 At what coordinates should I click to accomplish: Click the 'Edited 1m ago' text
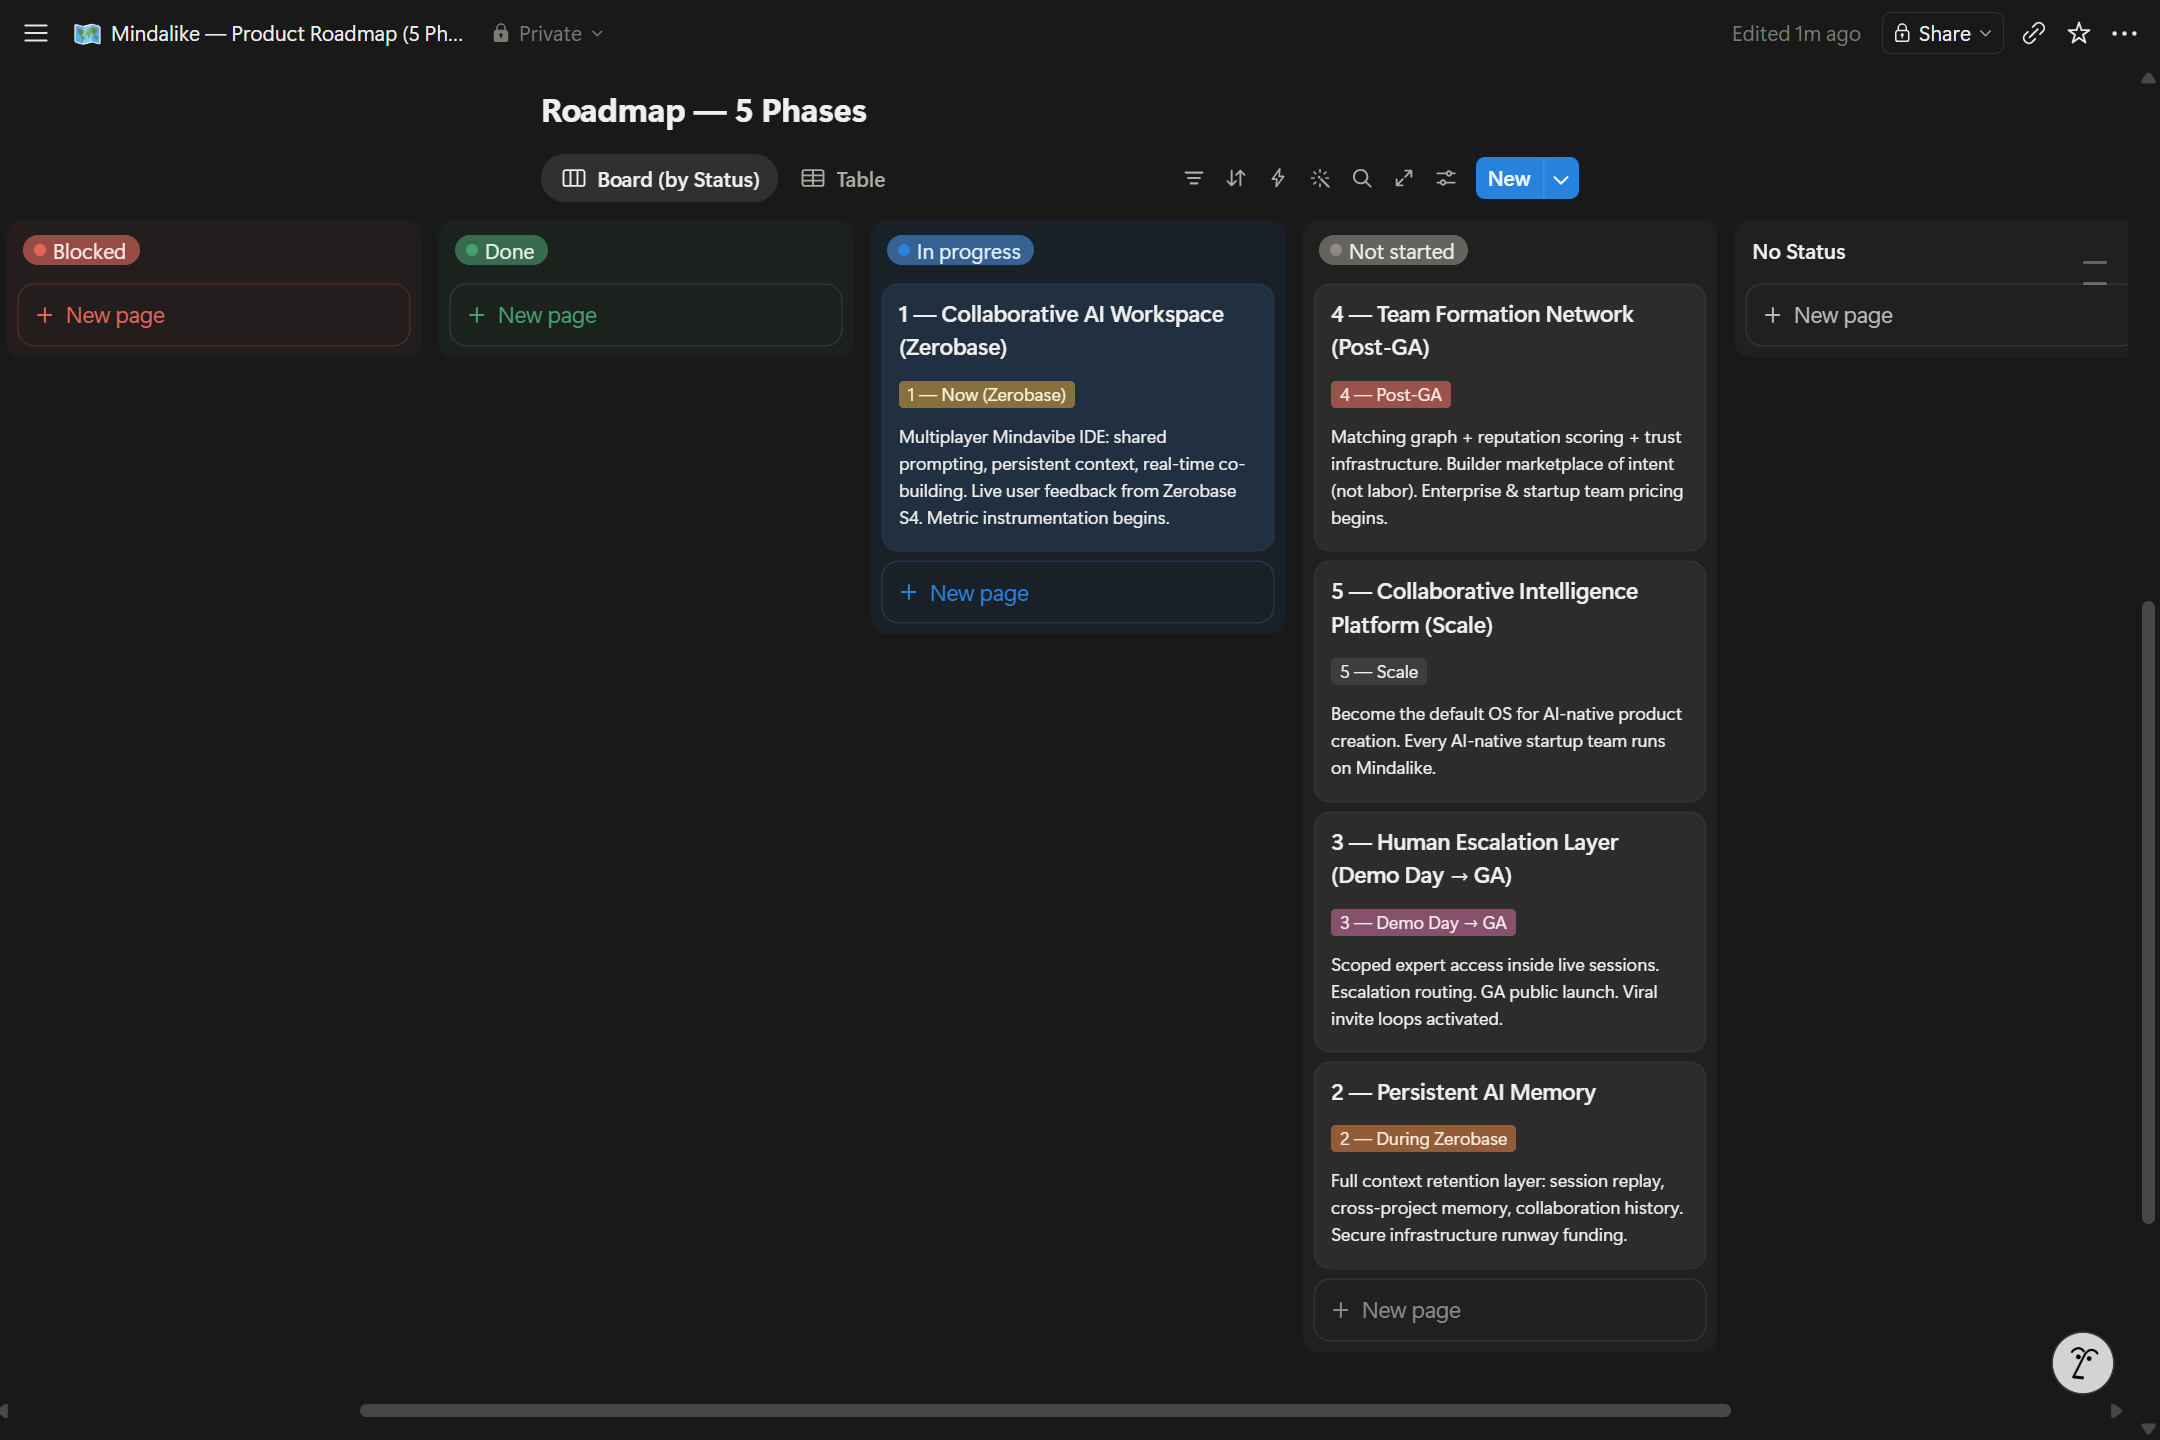tap(1796, 33)
